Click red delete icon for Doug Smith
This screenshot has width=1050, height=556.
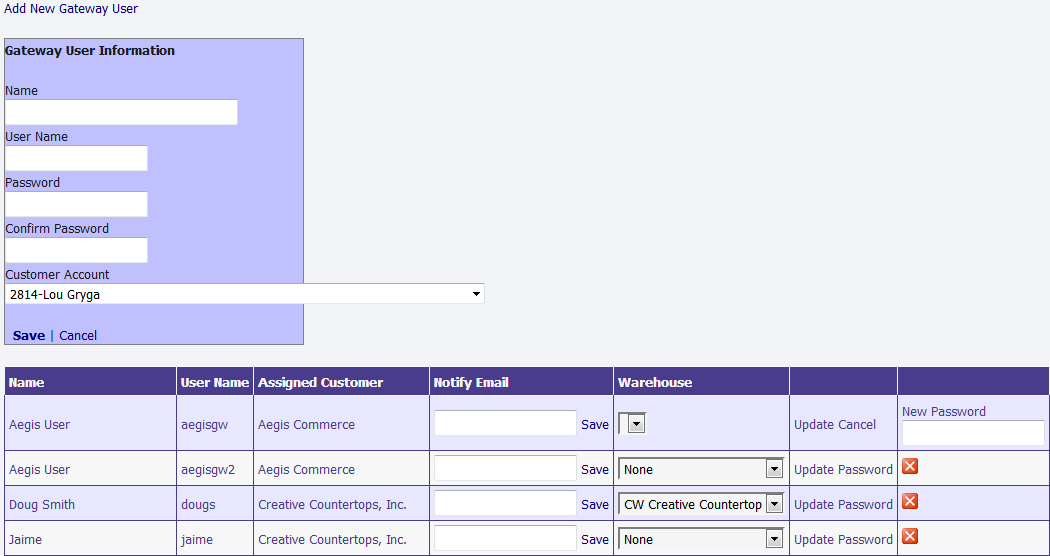(910, 502)
